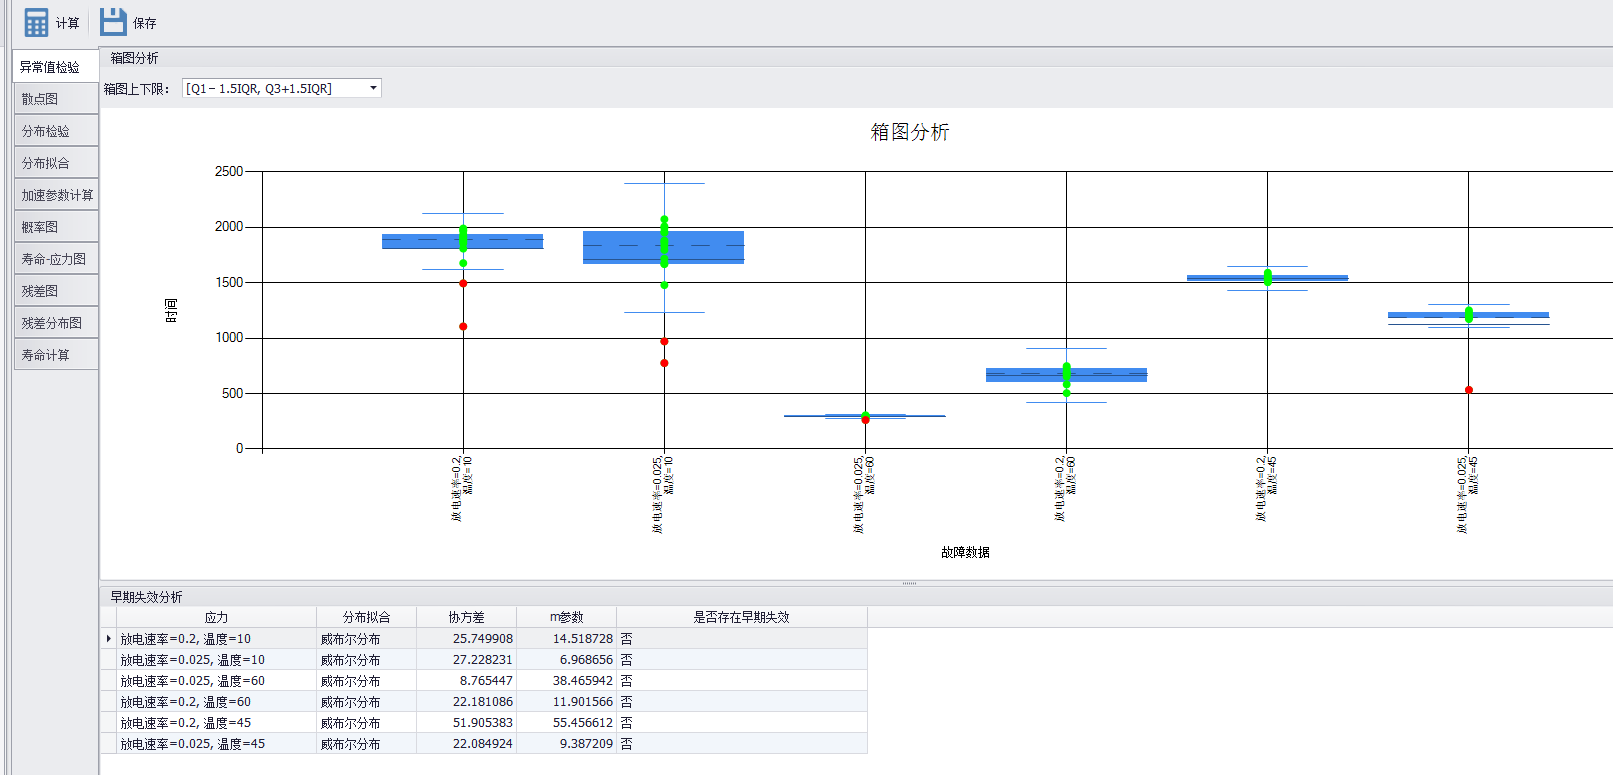This screenshot has height=775, width=1613.
Task: Select row 放电速率=0.025, 温度=45
Action: (484, 744)
